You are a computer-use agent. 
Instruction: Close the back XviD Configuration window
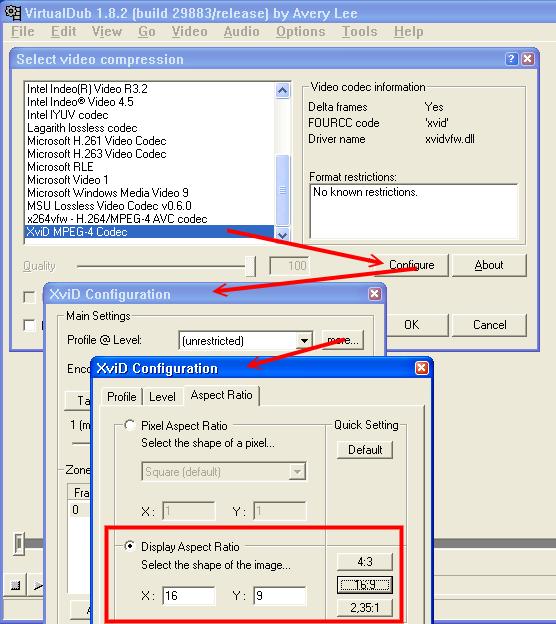point(375,294)
